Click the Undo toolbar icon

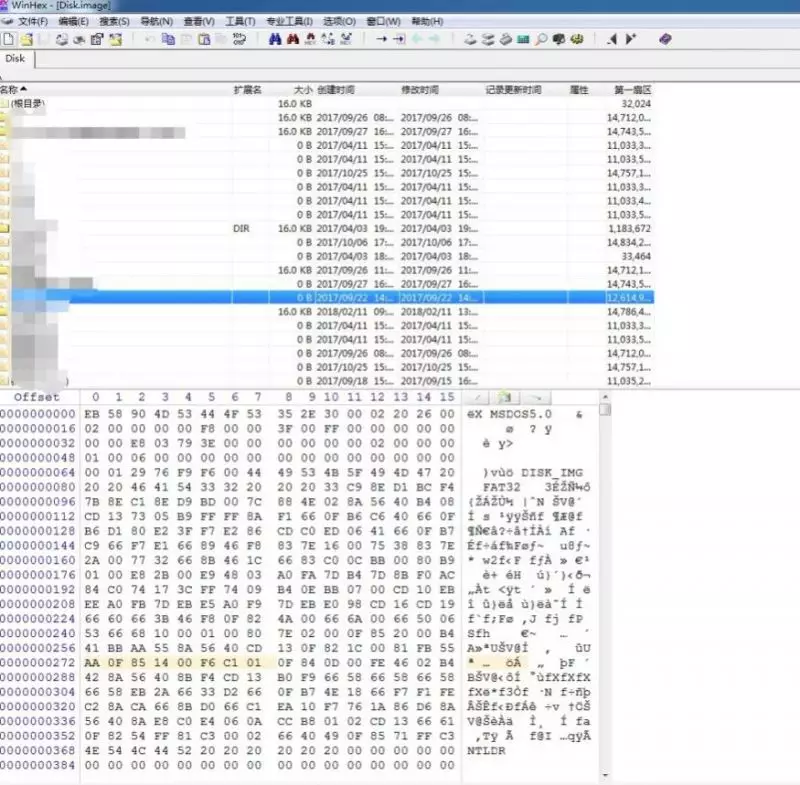point(150,39)
